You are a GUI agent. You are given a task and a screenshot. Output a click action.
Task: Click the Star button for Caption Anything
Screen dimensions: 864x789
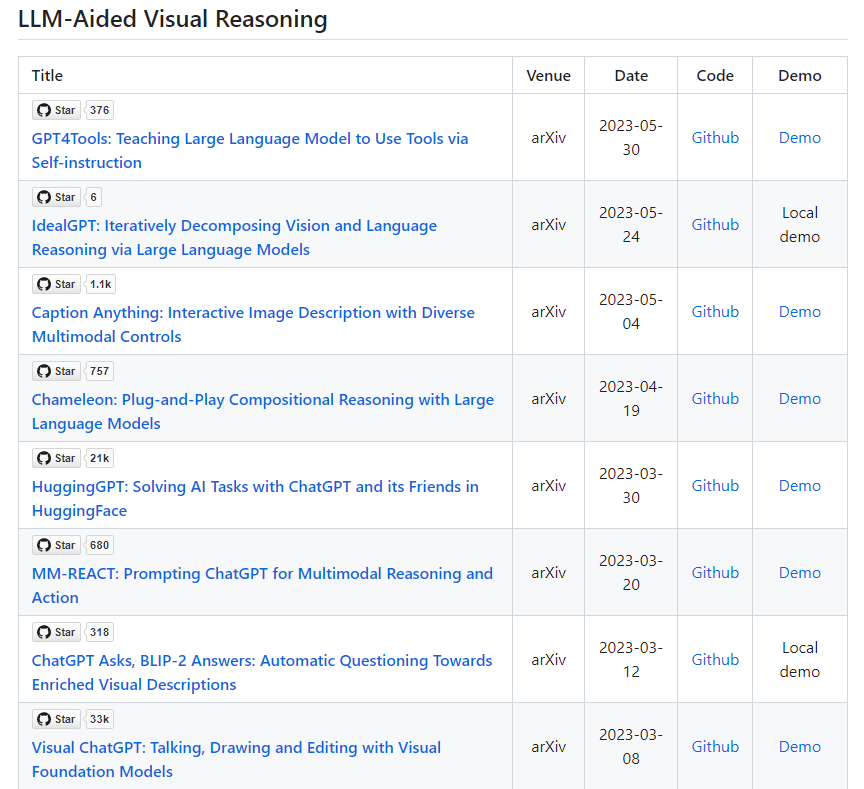point(56,284)
